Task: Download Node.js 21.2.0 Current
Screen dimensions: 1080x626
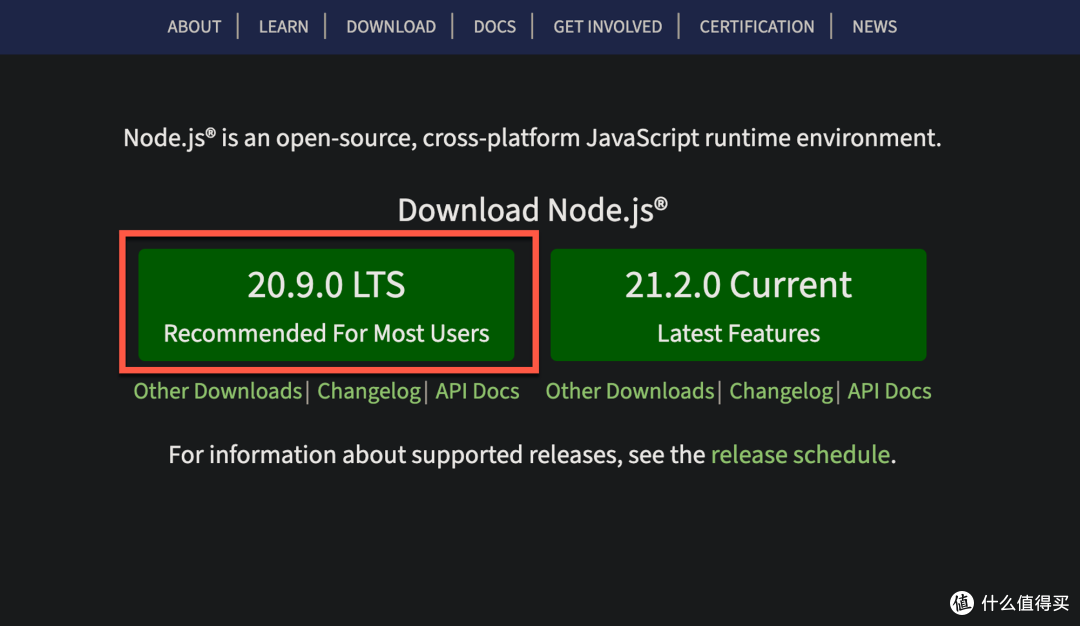Action: click(738, 305)
